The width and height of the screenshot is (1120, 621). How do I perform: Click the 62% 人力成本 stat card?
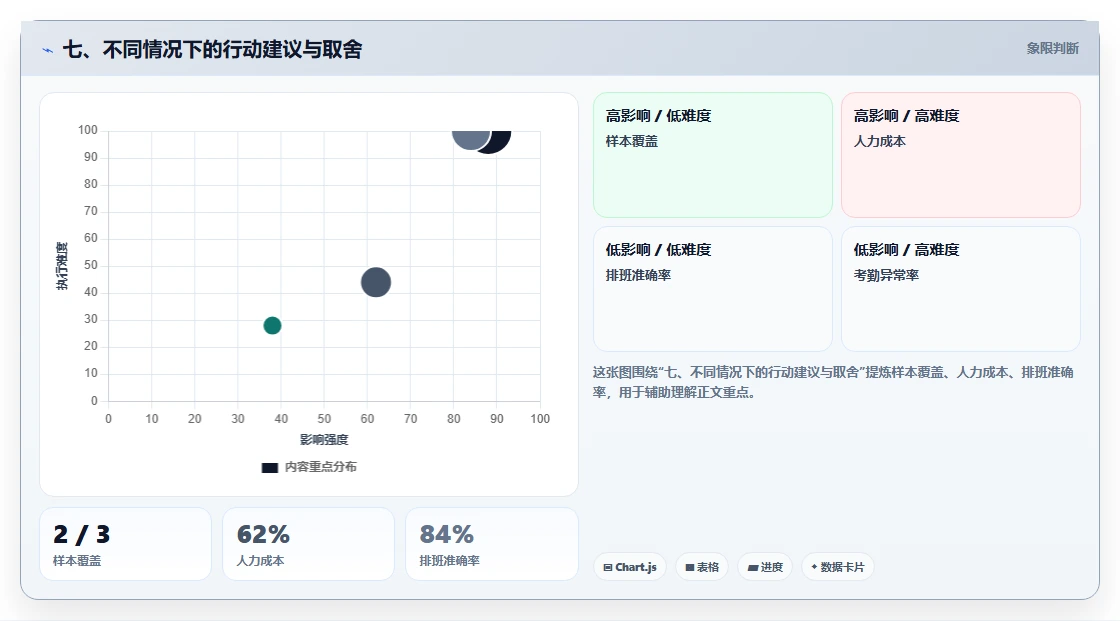point(309,545)
